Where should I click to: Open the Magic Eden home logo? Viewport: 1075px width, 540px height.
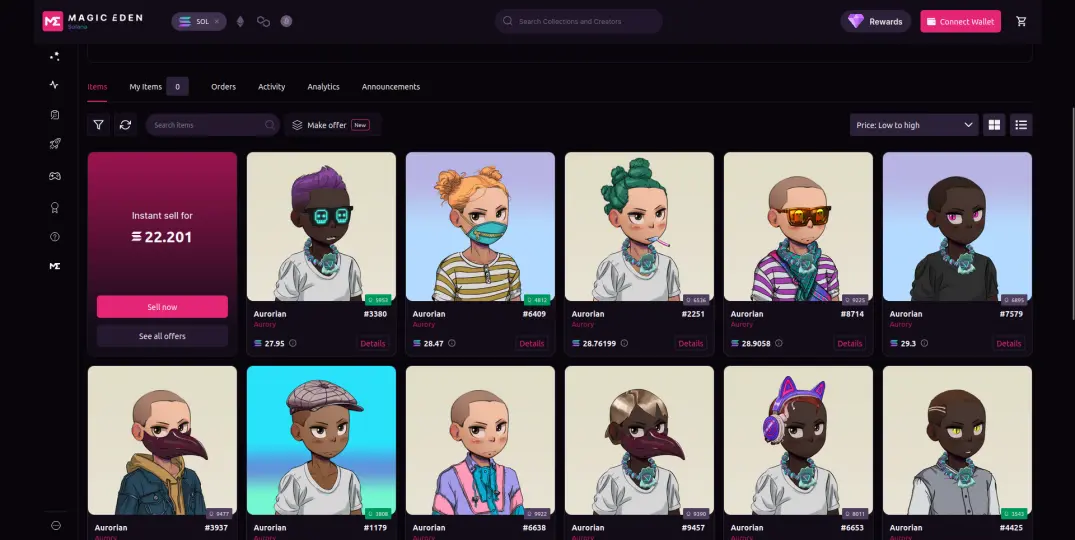[x=93, y=21]
